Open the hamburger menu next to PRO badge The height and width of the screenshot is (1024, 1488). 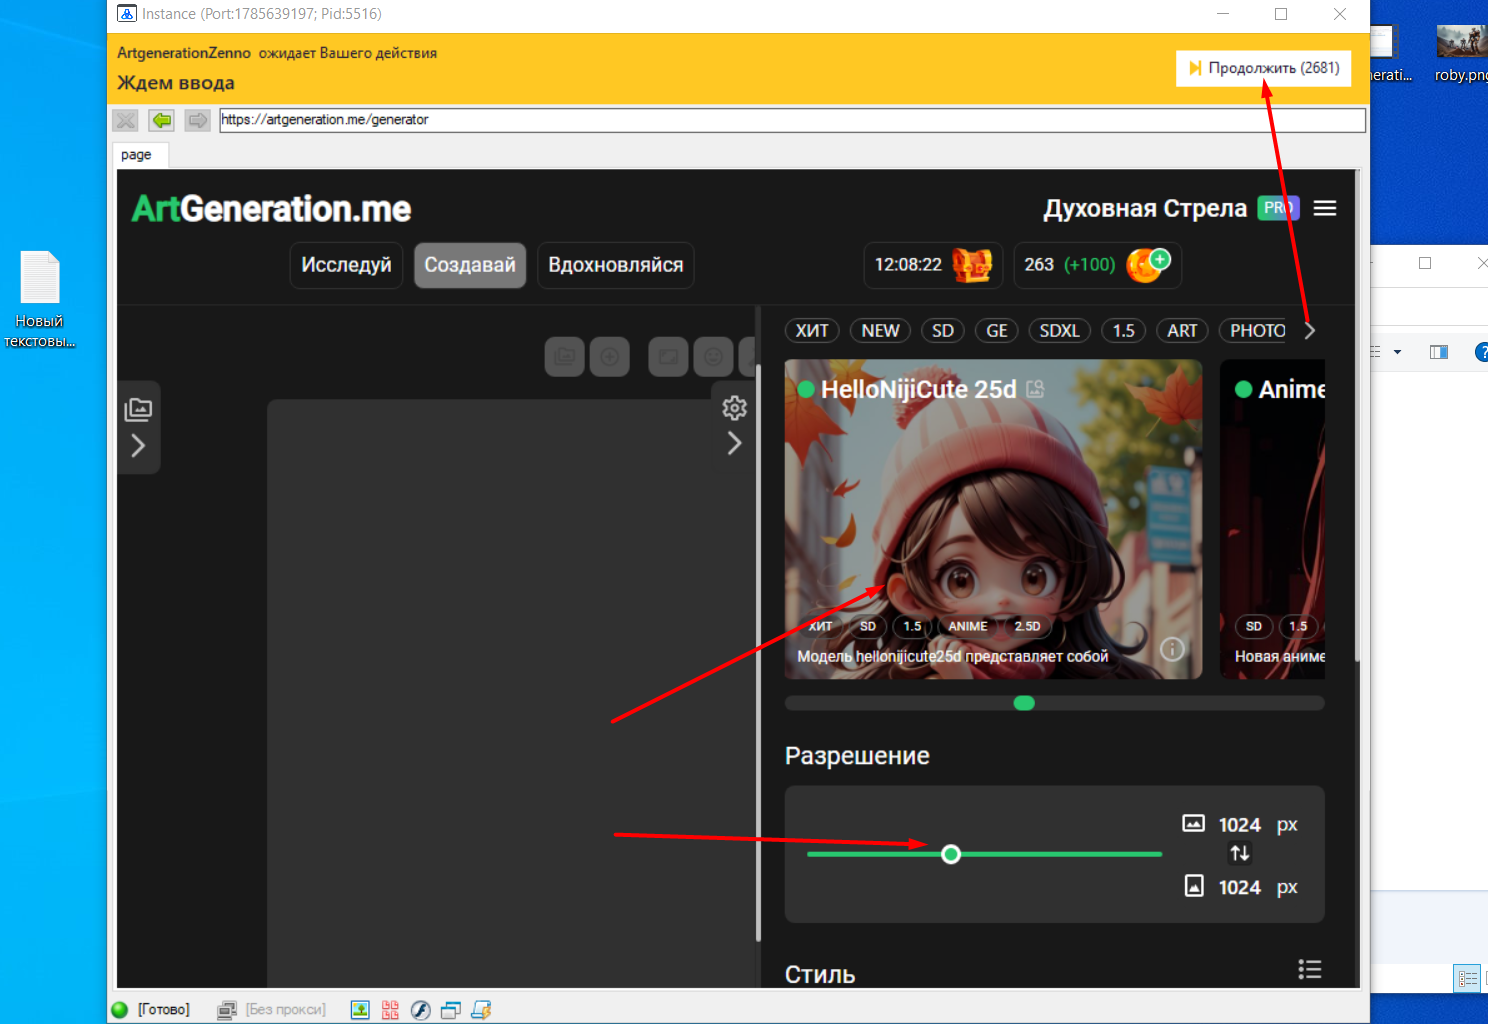[x=1324, y=208]
